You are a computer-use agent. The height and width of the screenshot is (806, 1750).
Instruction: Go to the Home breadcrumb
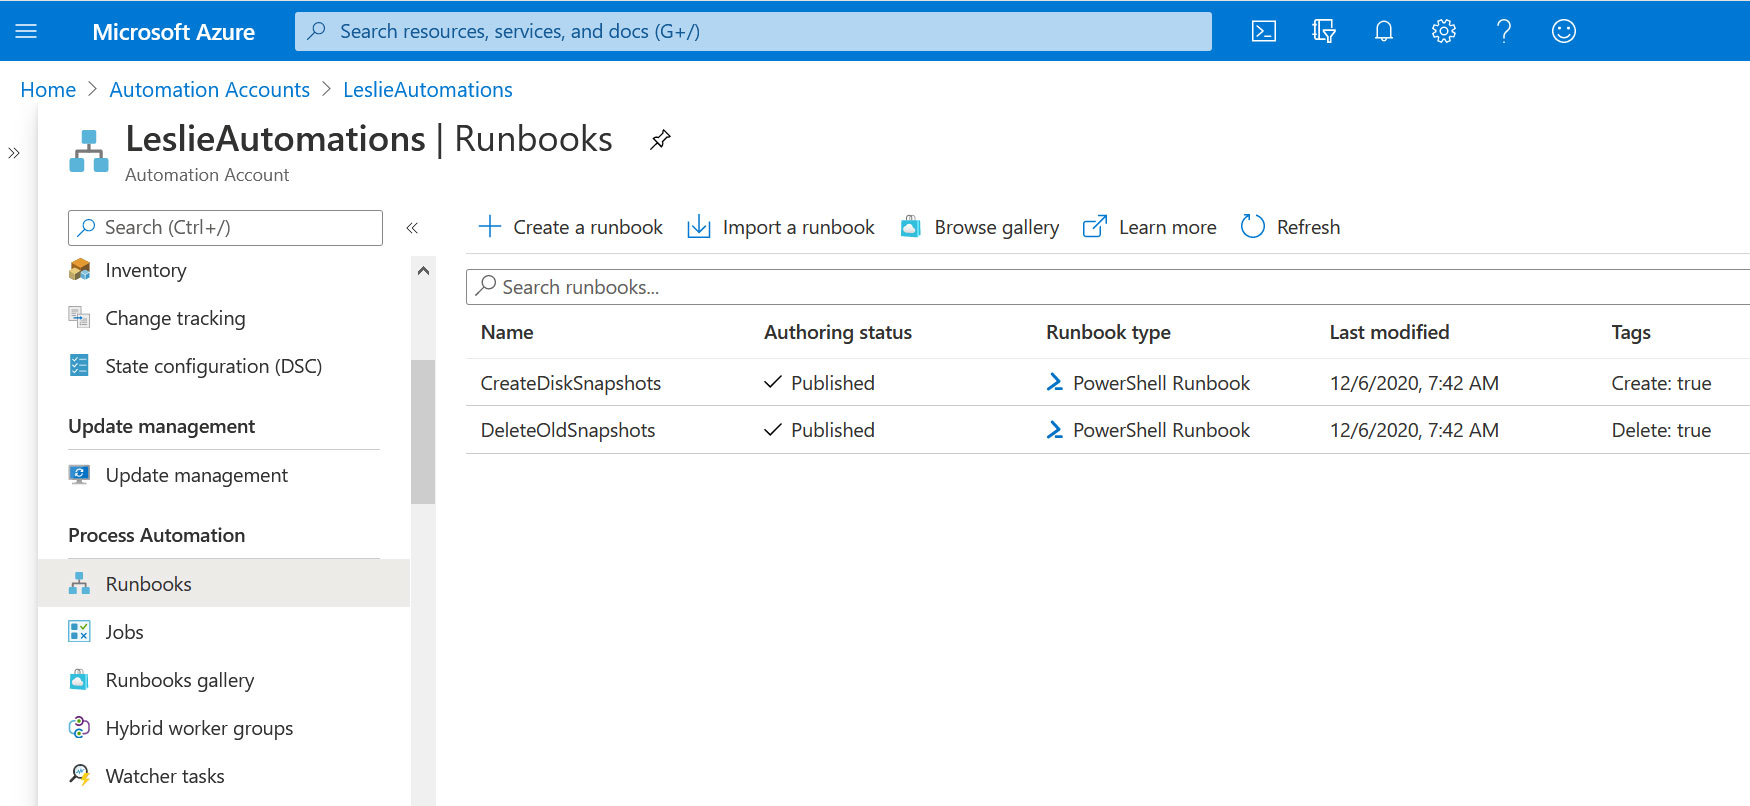tap(48, 90)
